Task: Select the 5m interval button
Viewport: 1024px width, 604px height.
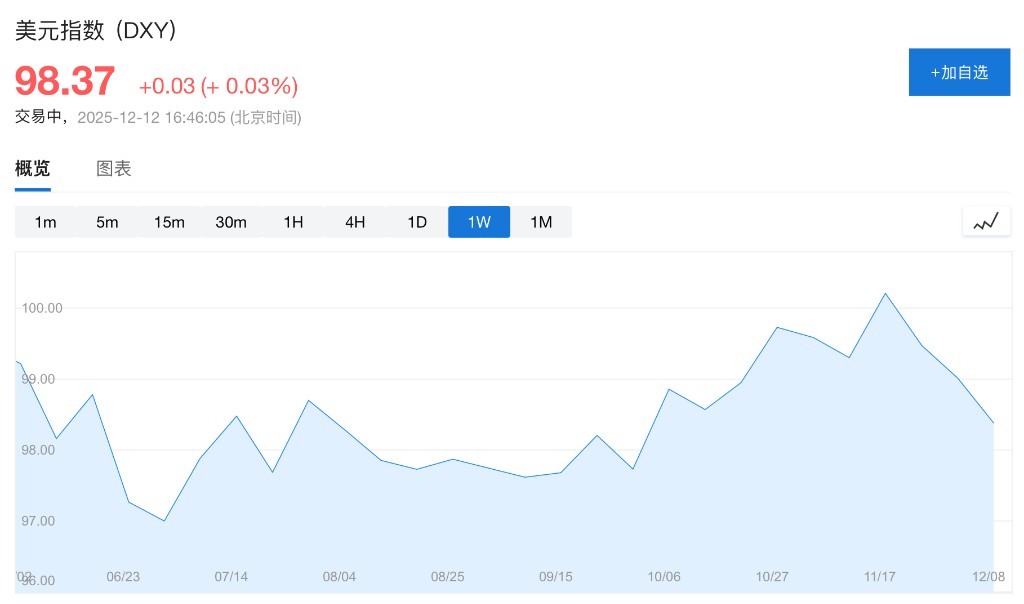Action: pyautogui.click(x=107, y=222)
